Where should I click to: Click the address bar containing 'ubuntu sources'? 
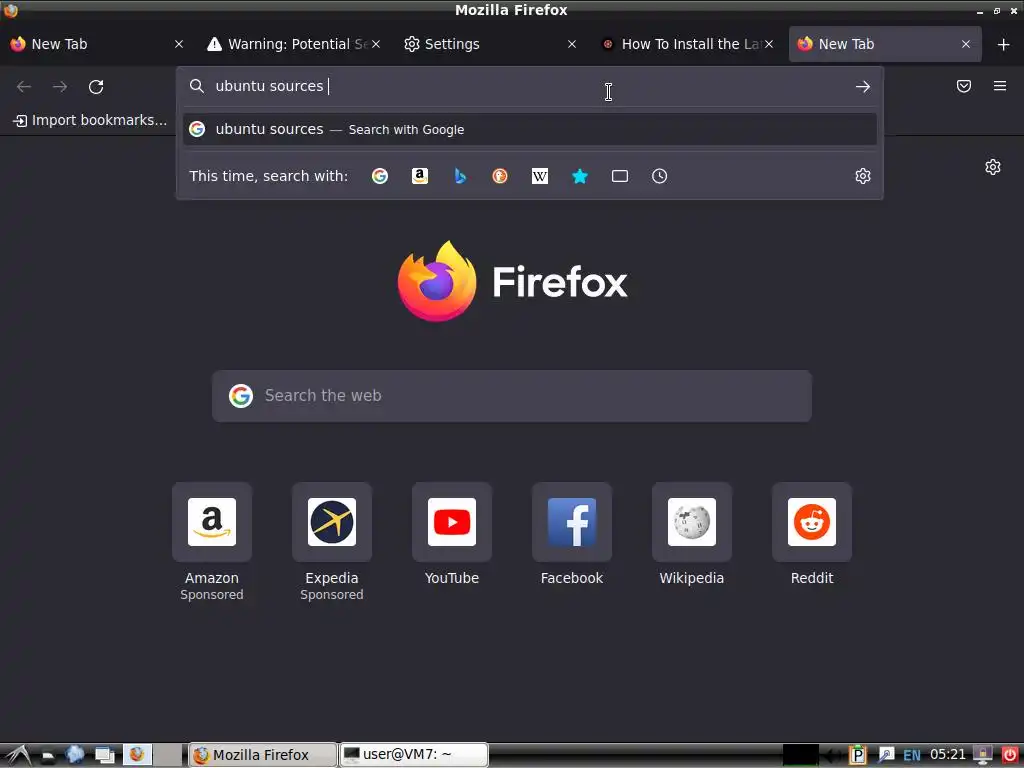(529, 86)
